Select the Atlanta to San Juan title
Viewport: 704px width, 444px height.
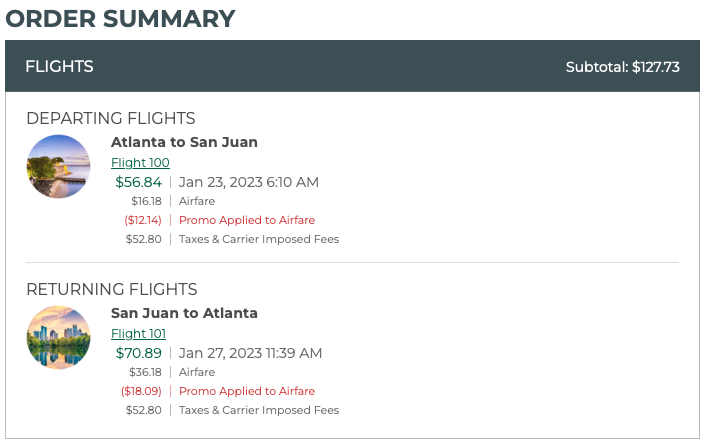184,142
